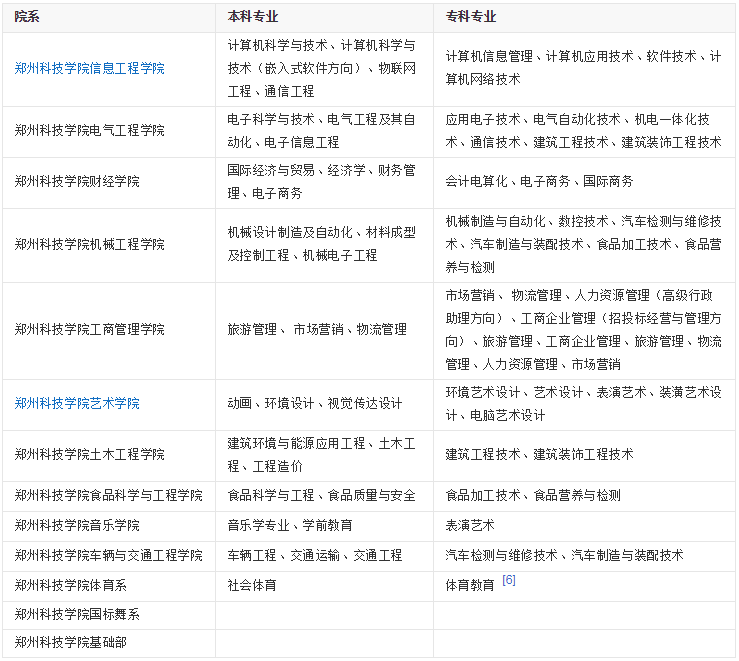739x661 pixels.
Task: Click the [6] reference footnote
Action: coord(509,580)
